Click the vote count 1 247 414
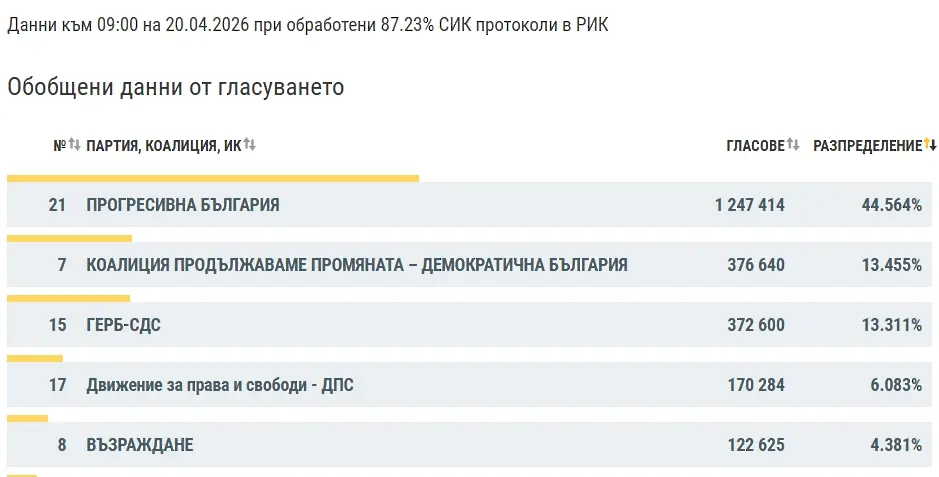939x477 pixels. pyautogui.click(x=749, y=205)
